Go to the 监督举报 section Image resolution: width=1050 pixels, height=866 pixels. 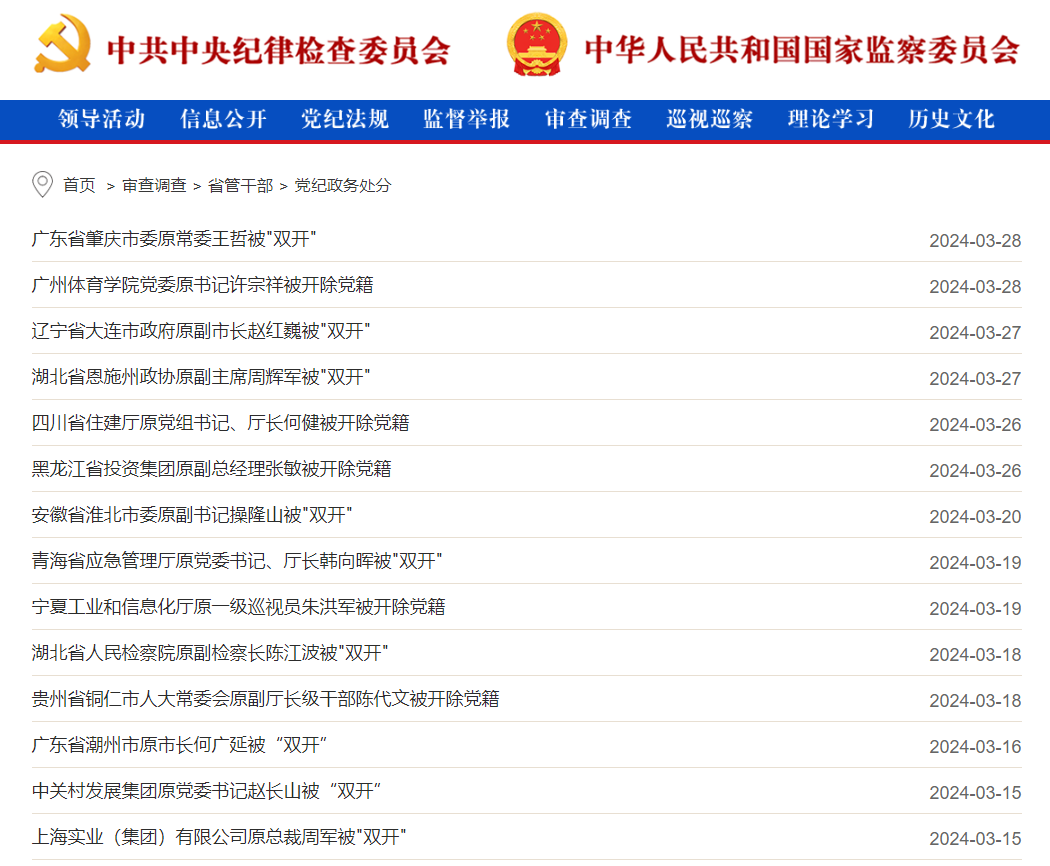(467, 120)
